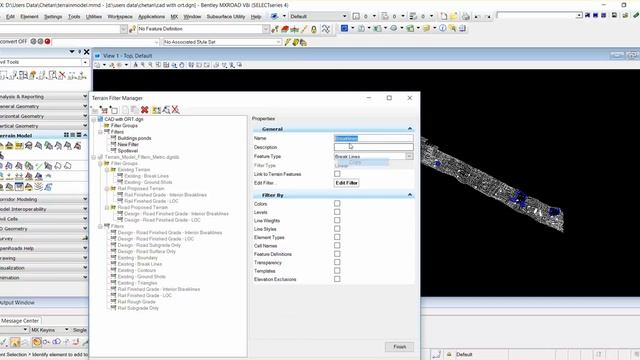Click the green checkmark icon in Terrain Model tools

pos(39,166)
